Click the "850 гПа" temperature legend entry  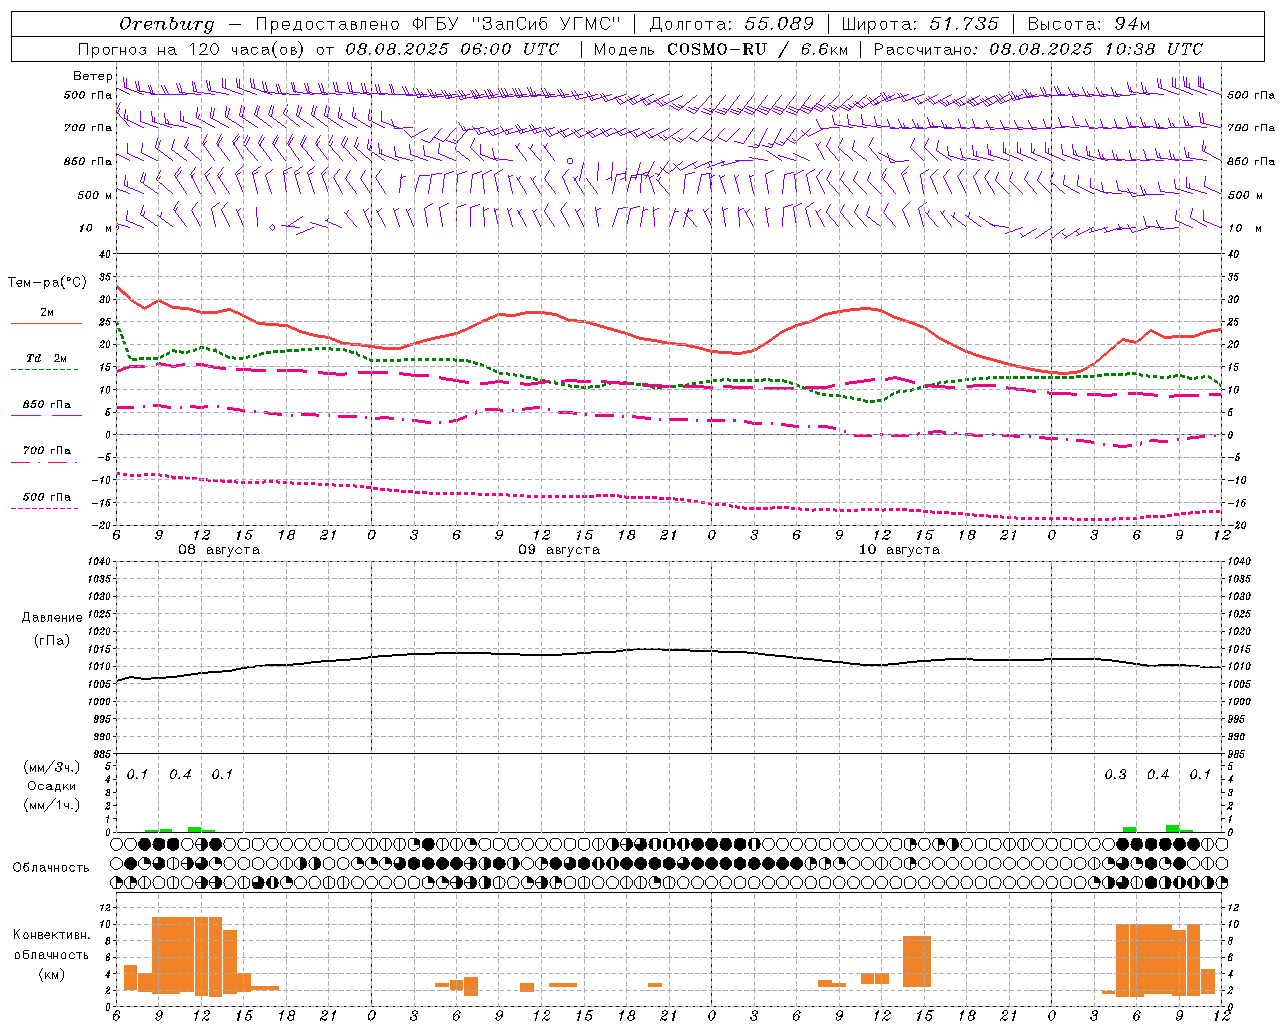[46, 405]
